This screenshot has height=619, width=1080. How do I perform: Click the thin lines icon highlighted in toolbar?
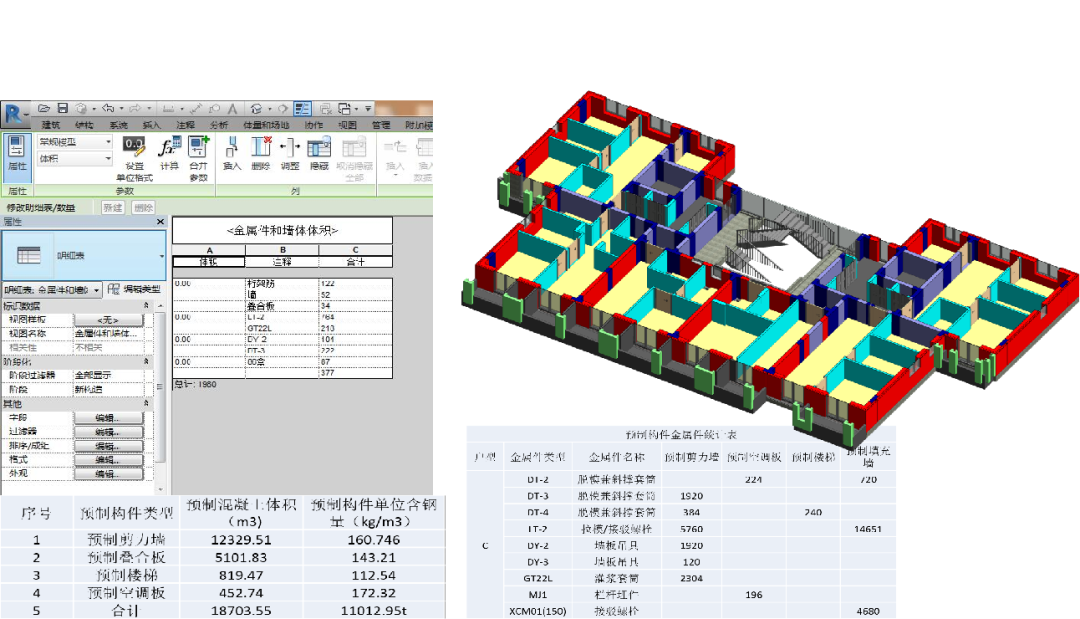302,109
